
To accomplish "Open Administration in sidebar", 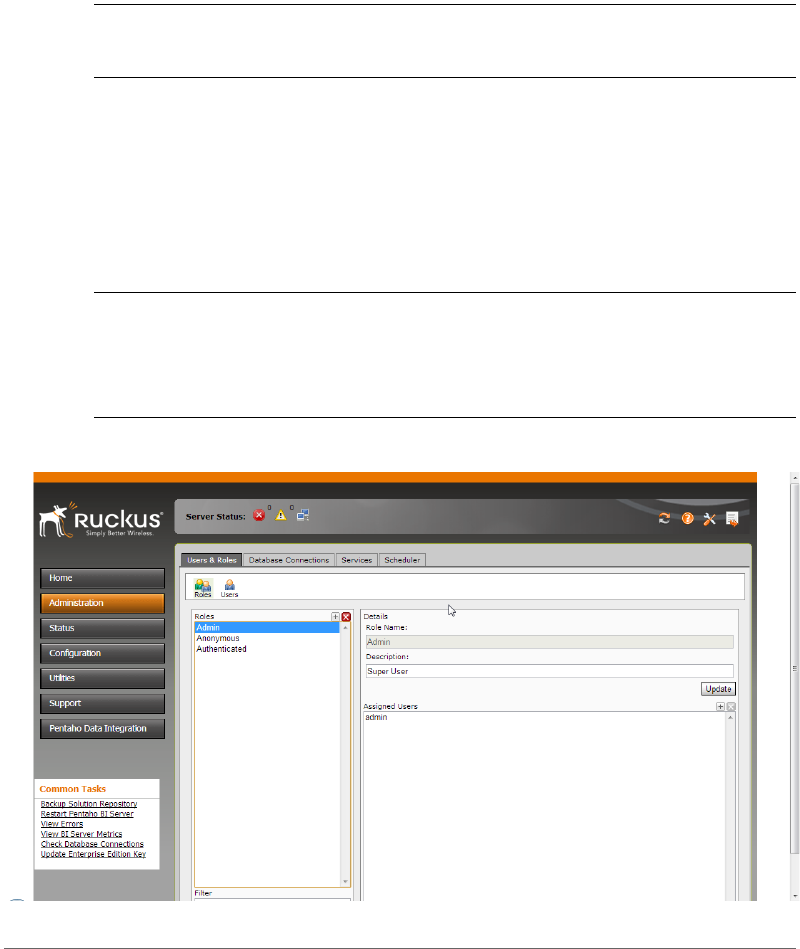I will click(102, 603).
